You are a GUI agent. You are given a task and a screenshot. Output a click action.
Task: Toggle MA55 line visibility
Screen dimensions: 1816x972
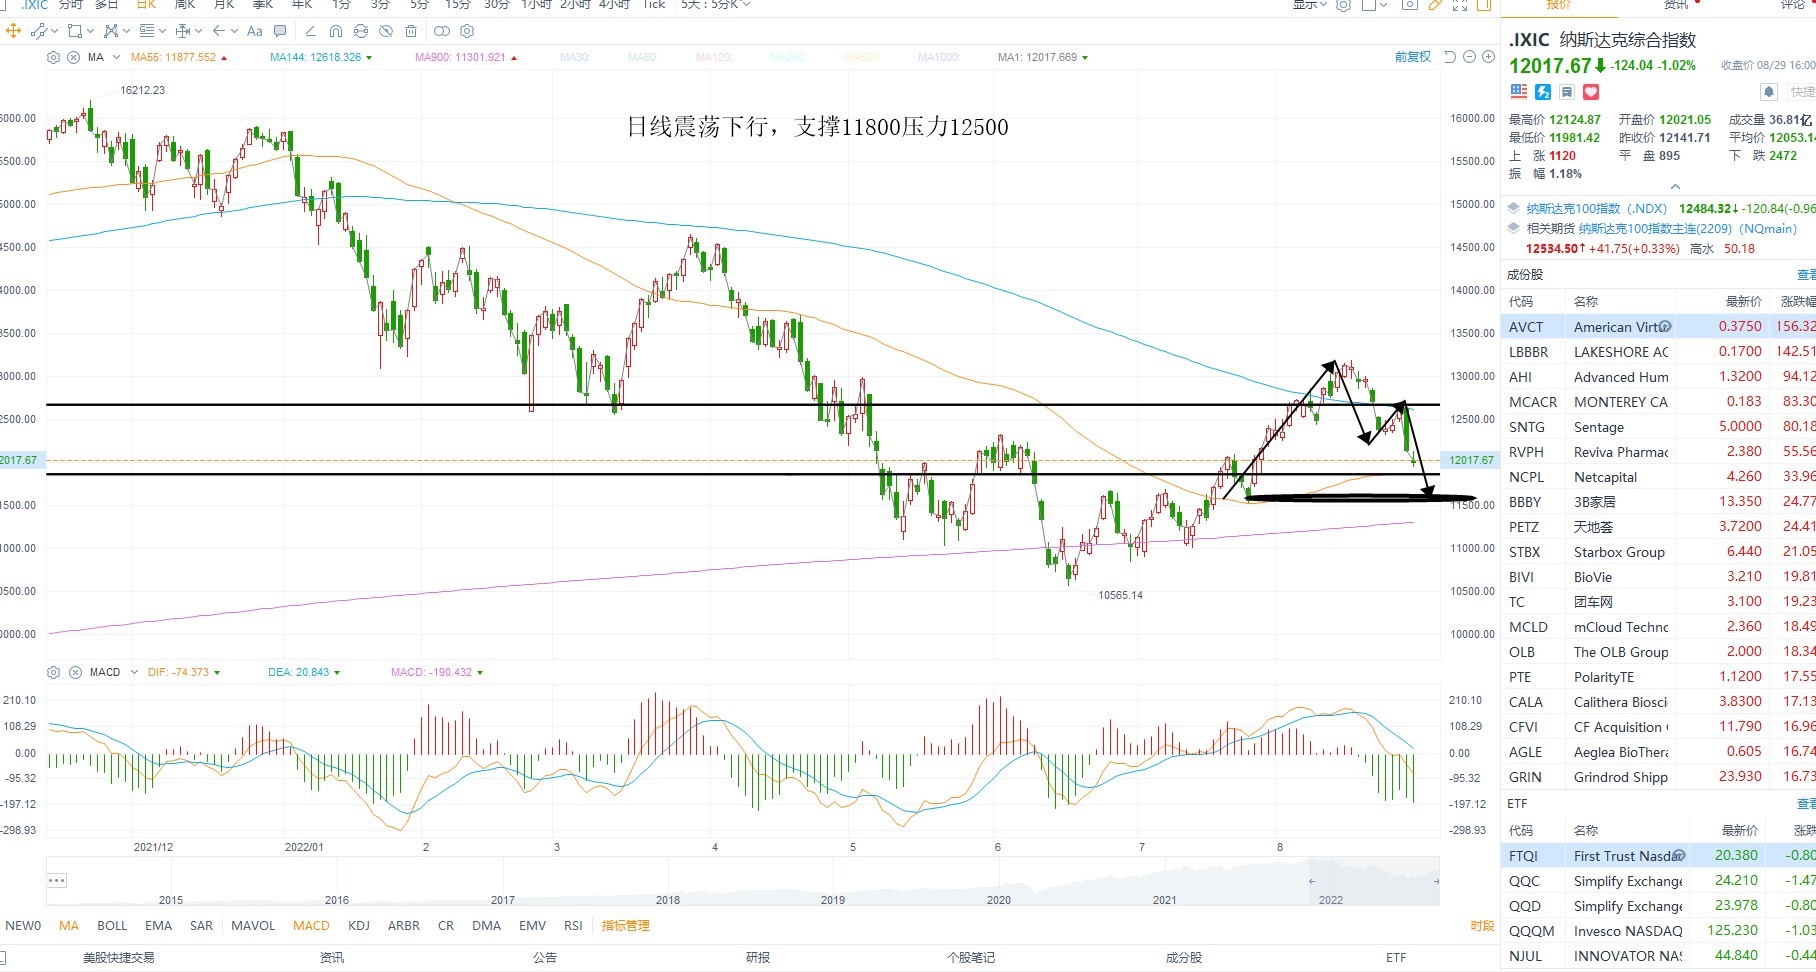click(179, 57)
